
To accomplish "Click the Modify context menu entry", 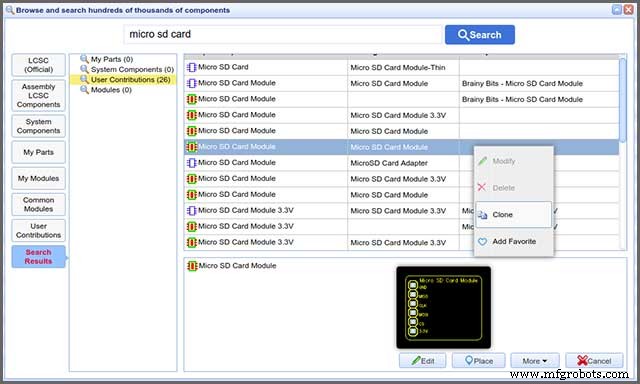I will 513,161.
